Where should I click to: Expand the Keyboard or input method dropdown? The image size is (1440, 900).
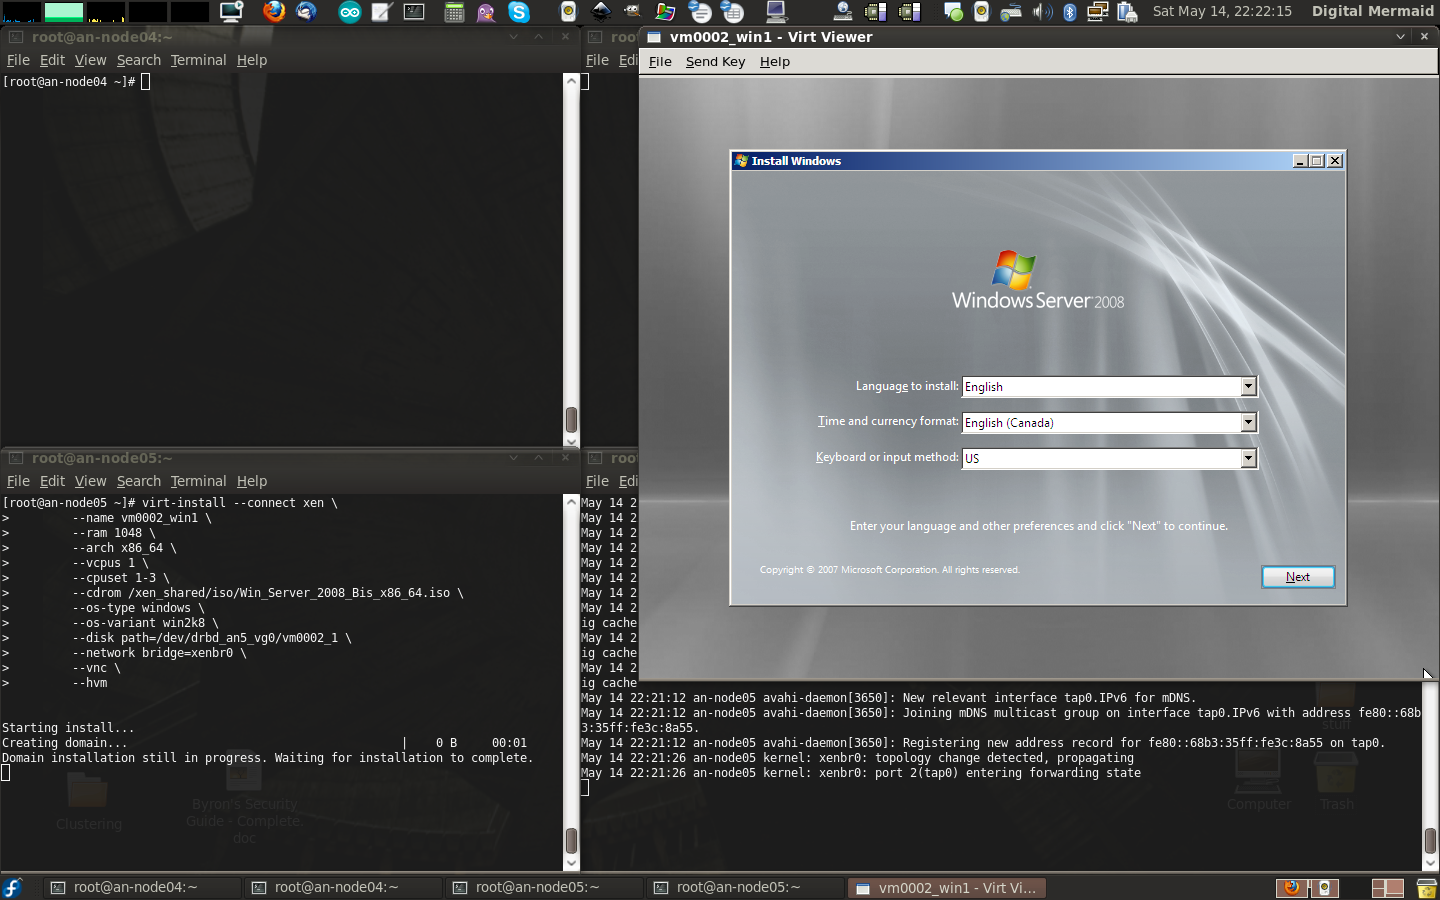[x=1248, y=458]
